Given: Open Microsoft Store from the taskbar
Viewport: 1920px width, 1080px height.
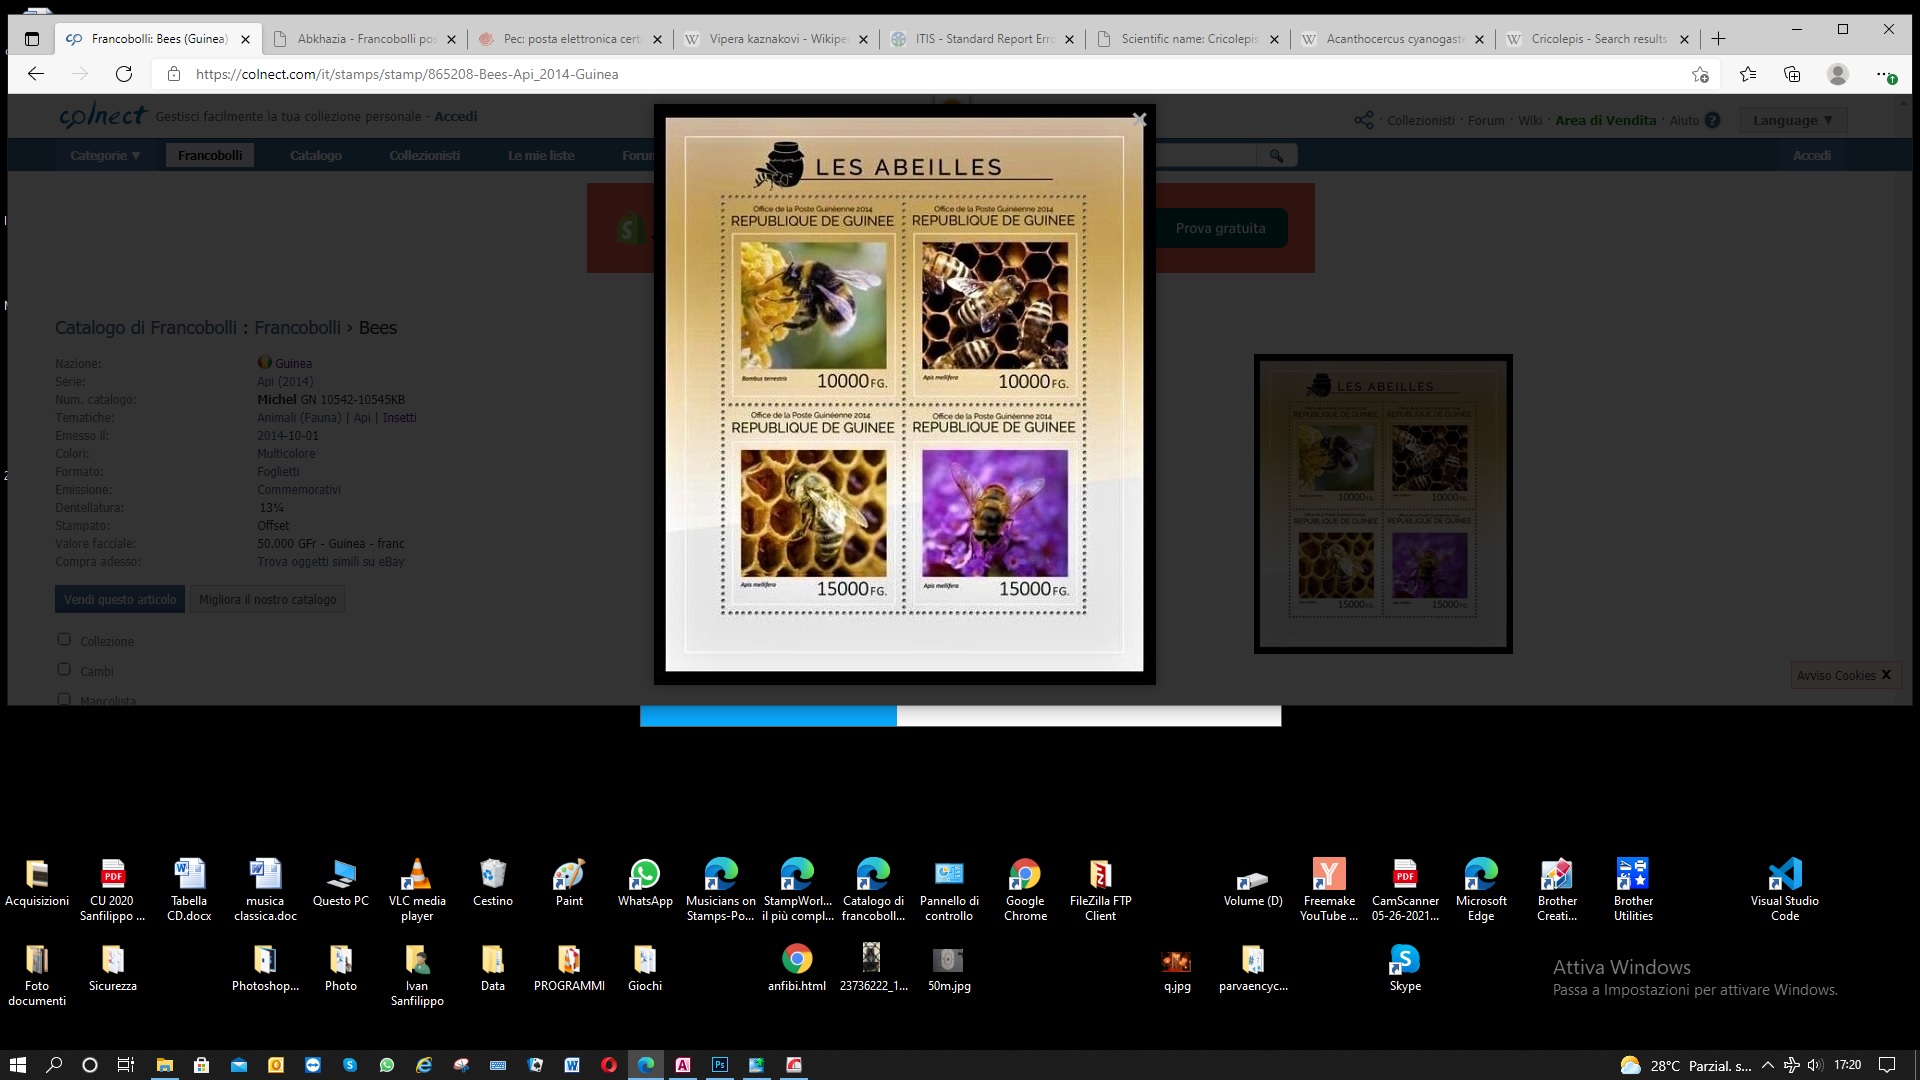Looking at the screenshot, I should [x=201, y=1065].
